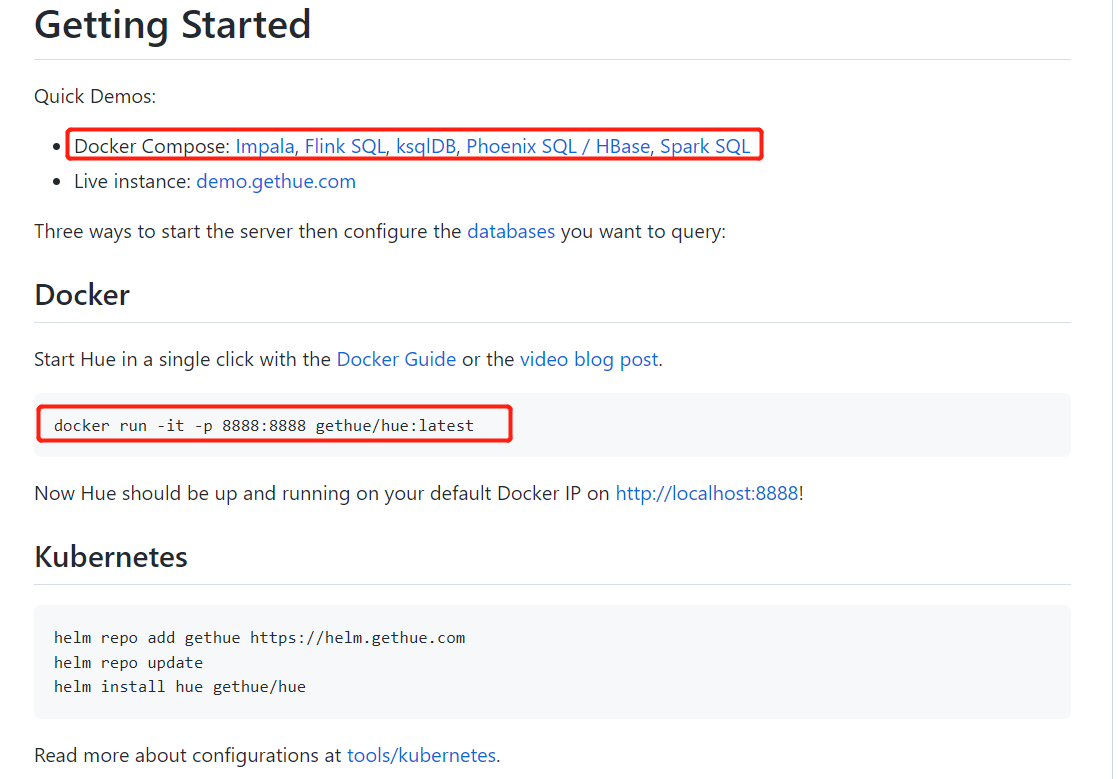1118x779 pixels.
Task: Click 'Start Hue in a single click' text
Action: (x=145, y=359)
